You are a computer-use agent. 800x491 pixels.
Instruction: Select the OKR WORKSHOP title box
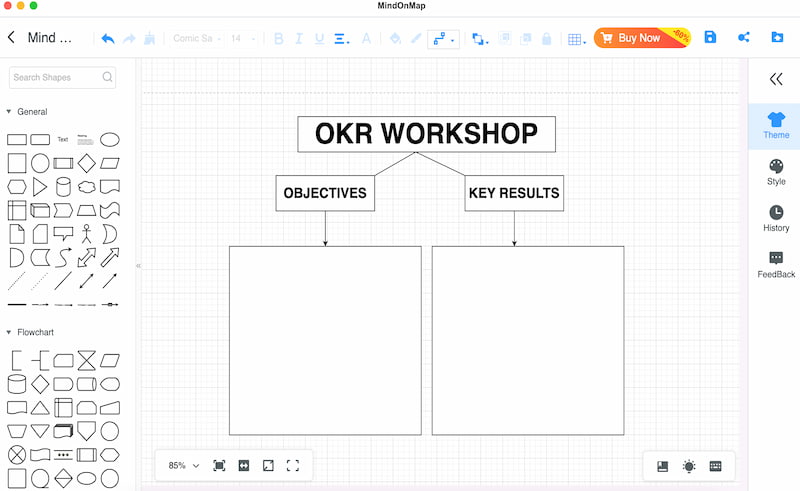(x=427, y=134)
